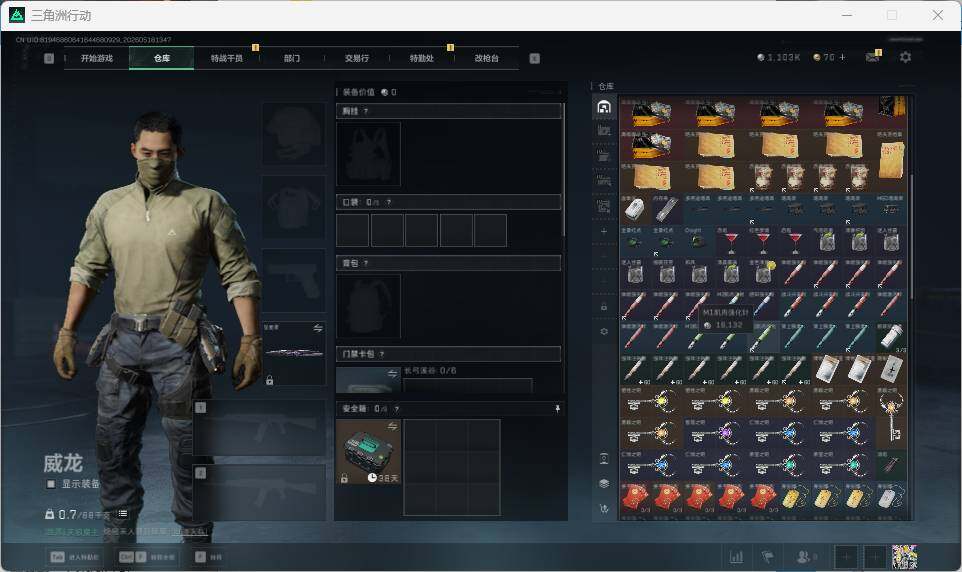This screenshot has height=572, width=962.
Task: Click the flag icon in bottom bar
Action: tap(767, 557)
